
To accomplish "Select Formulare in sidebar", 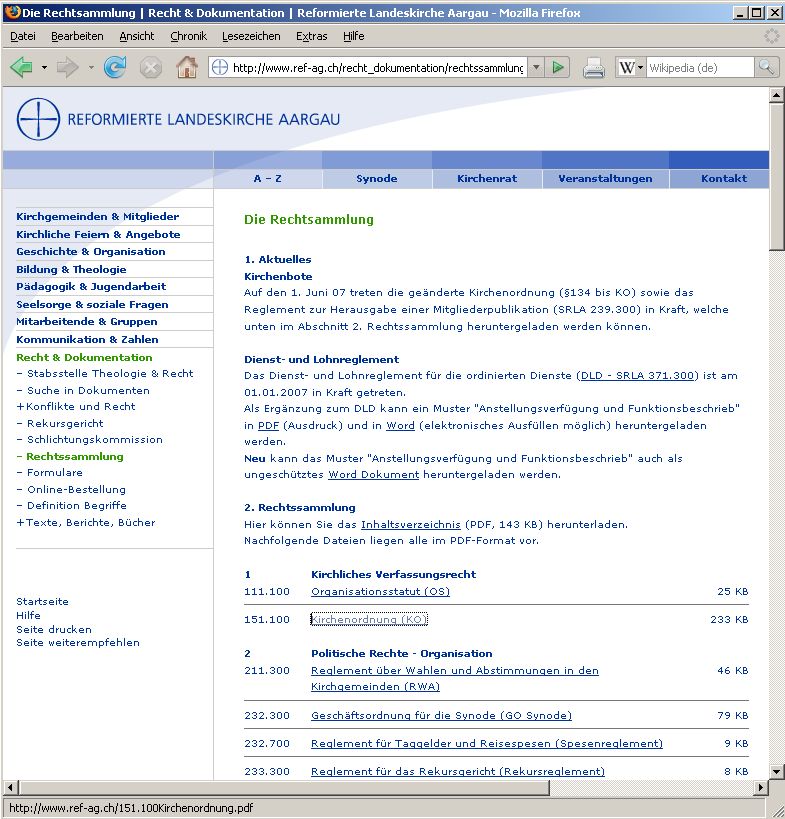I will tap(55, 472).
